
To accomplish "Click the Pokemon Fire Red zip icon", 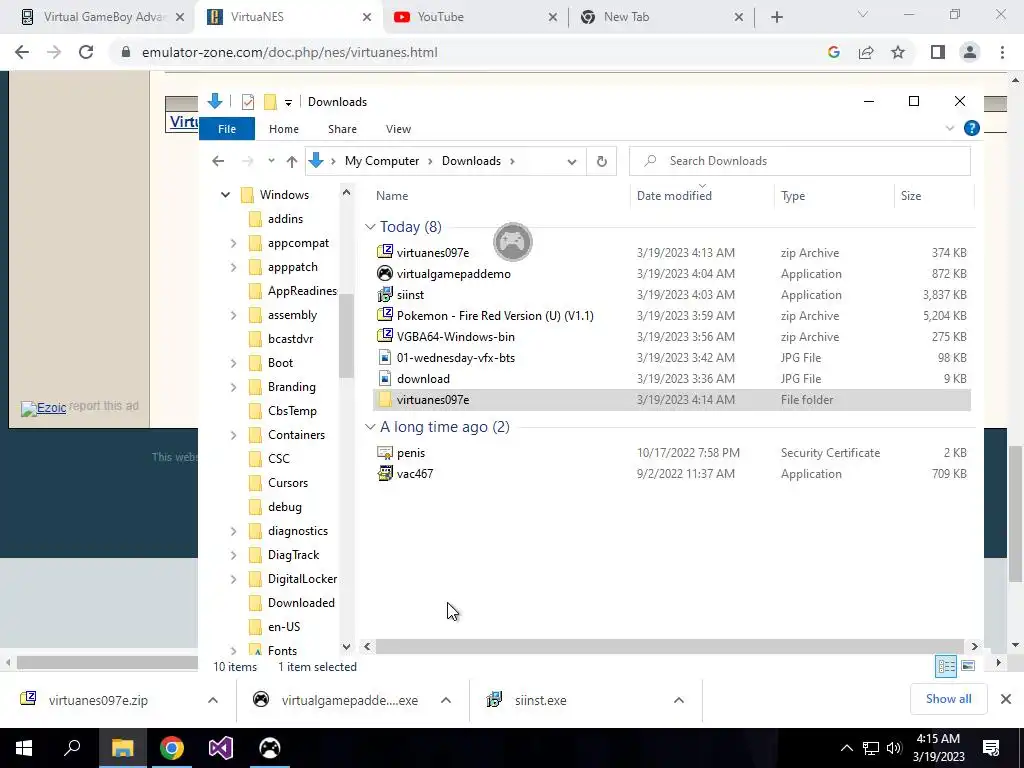I will (385, 315).
